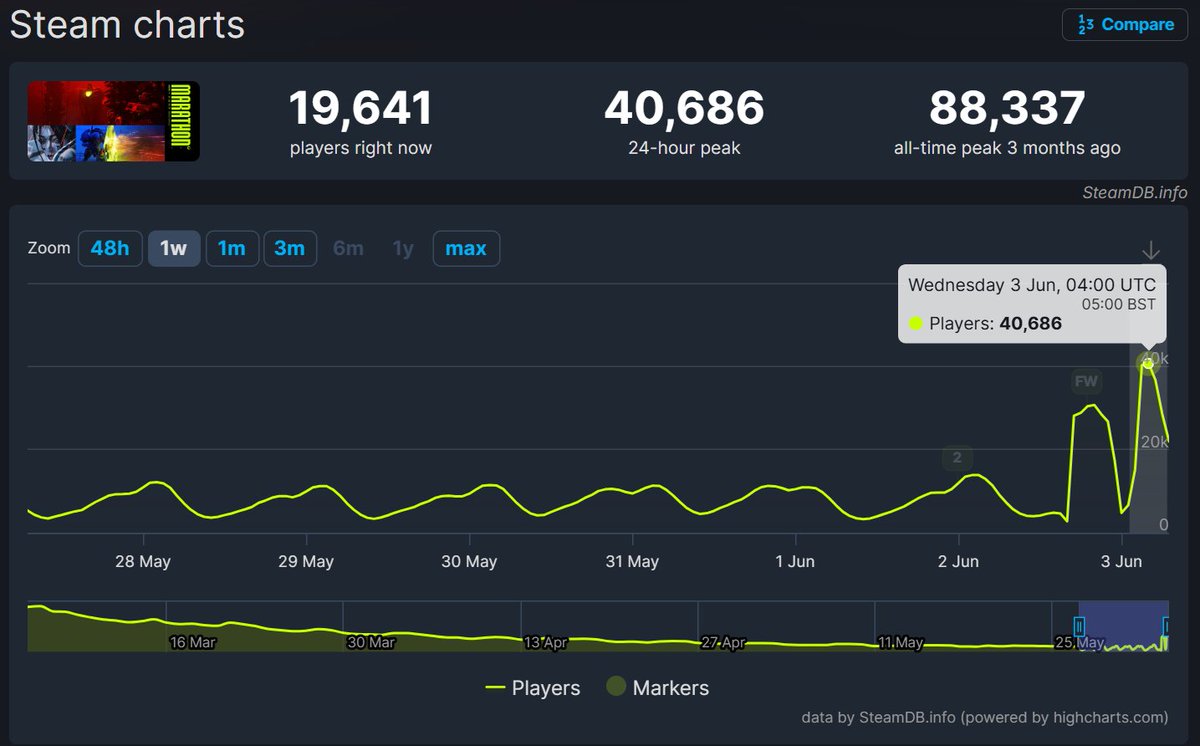This screenshot has height=746, width=1200.
Task: Click the 30 Mar navigator label
Action: (x=370, y=642)
